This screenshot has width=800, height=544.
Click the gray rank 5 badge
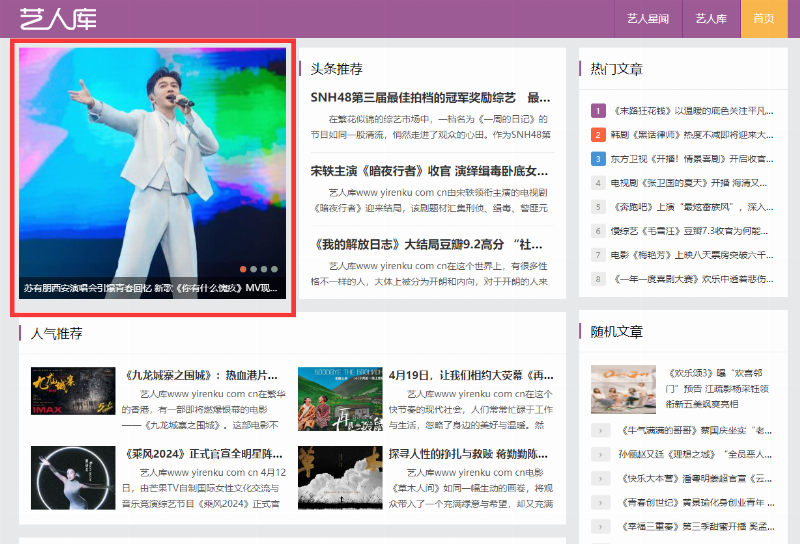[598, 207]
